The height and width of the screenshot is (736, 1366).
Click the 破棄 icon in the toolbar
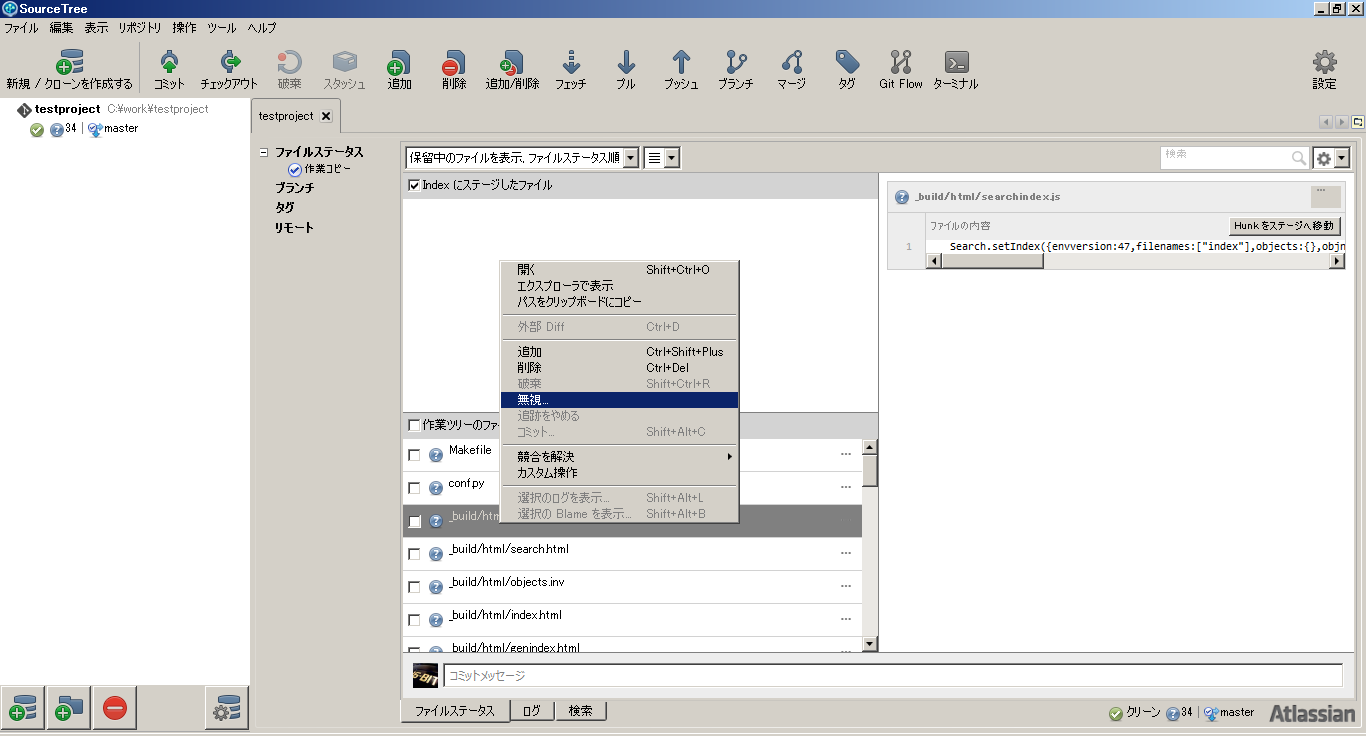[x=289, y=63]
